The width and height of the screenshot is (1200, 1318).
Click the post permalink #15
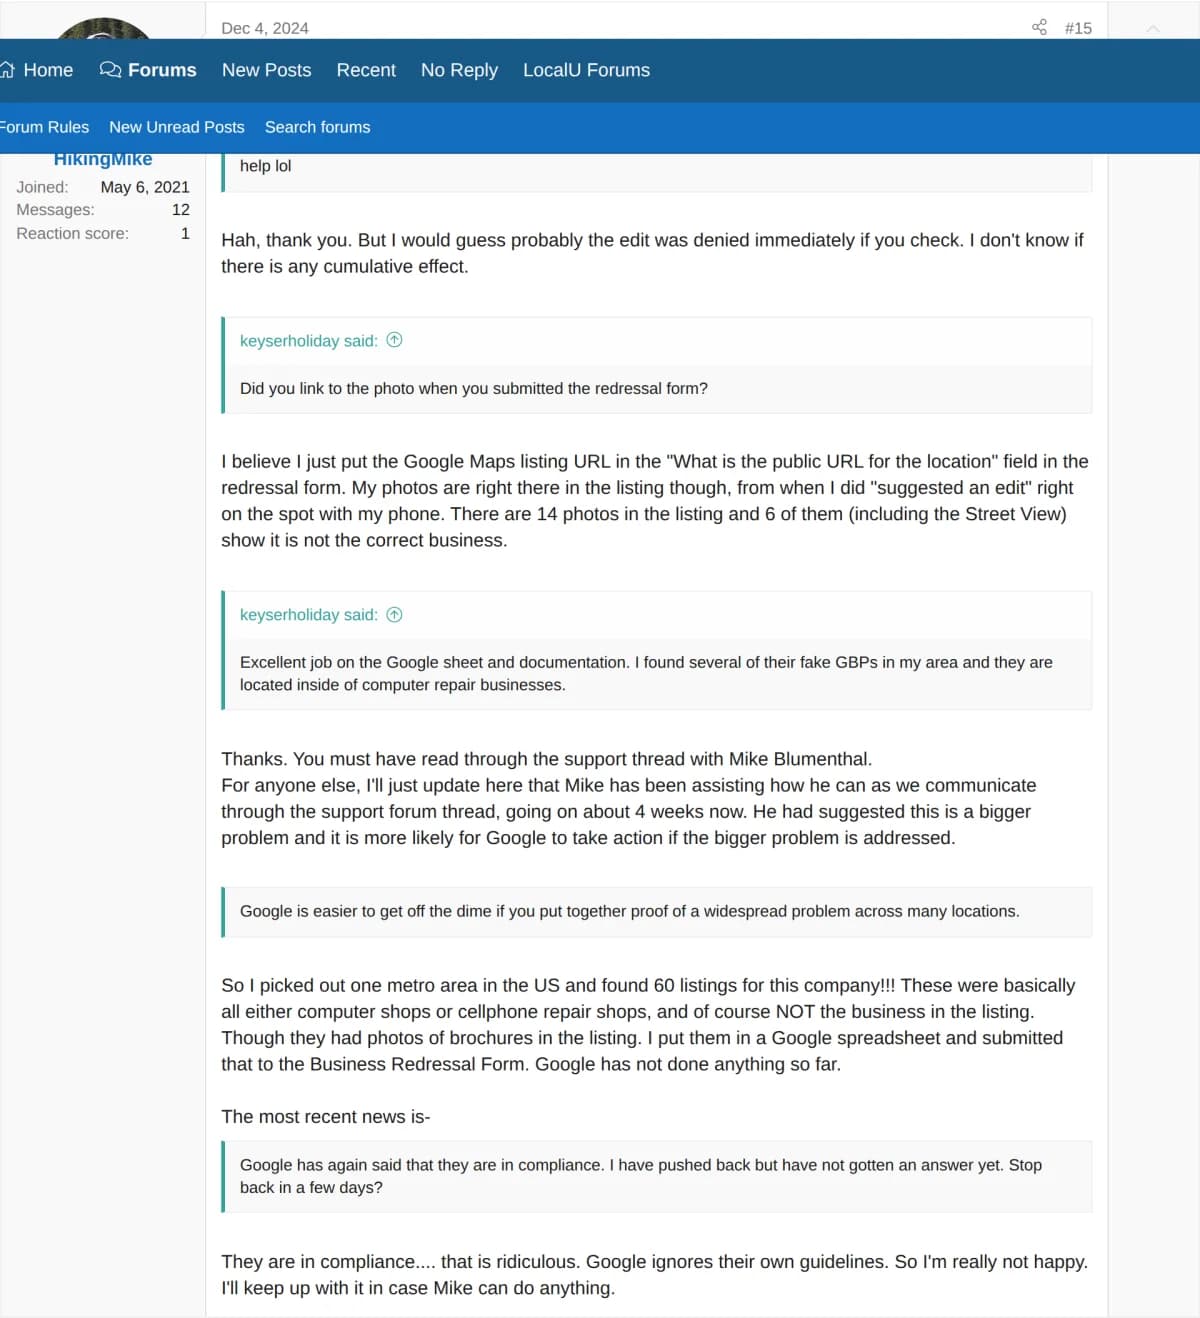tap(1076, 27)
